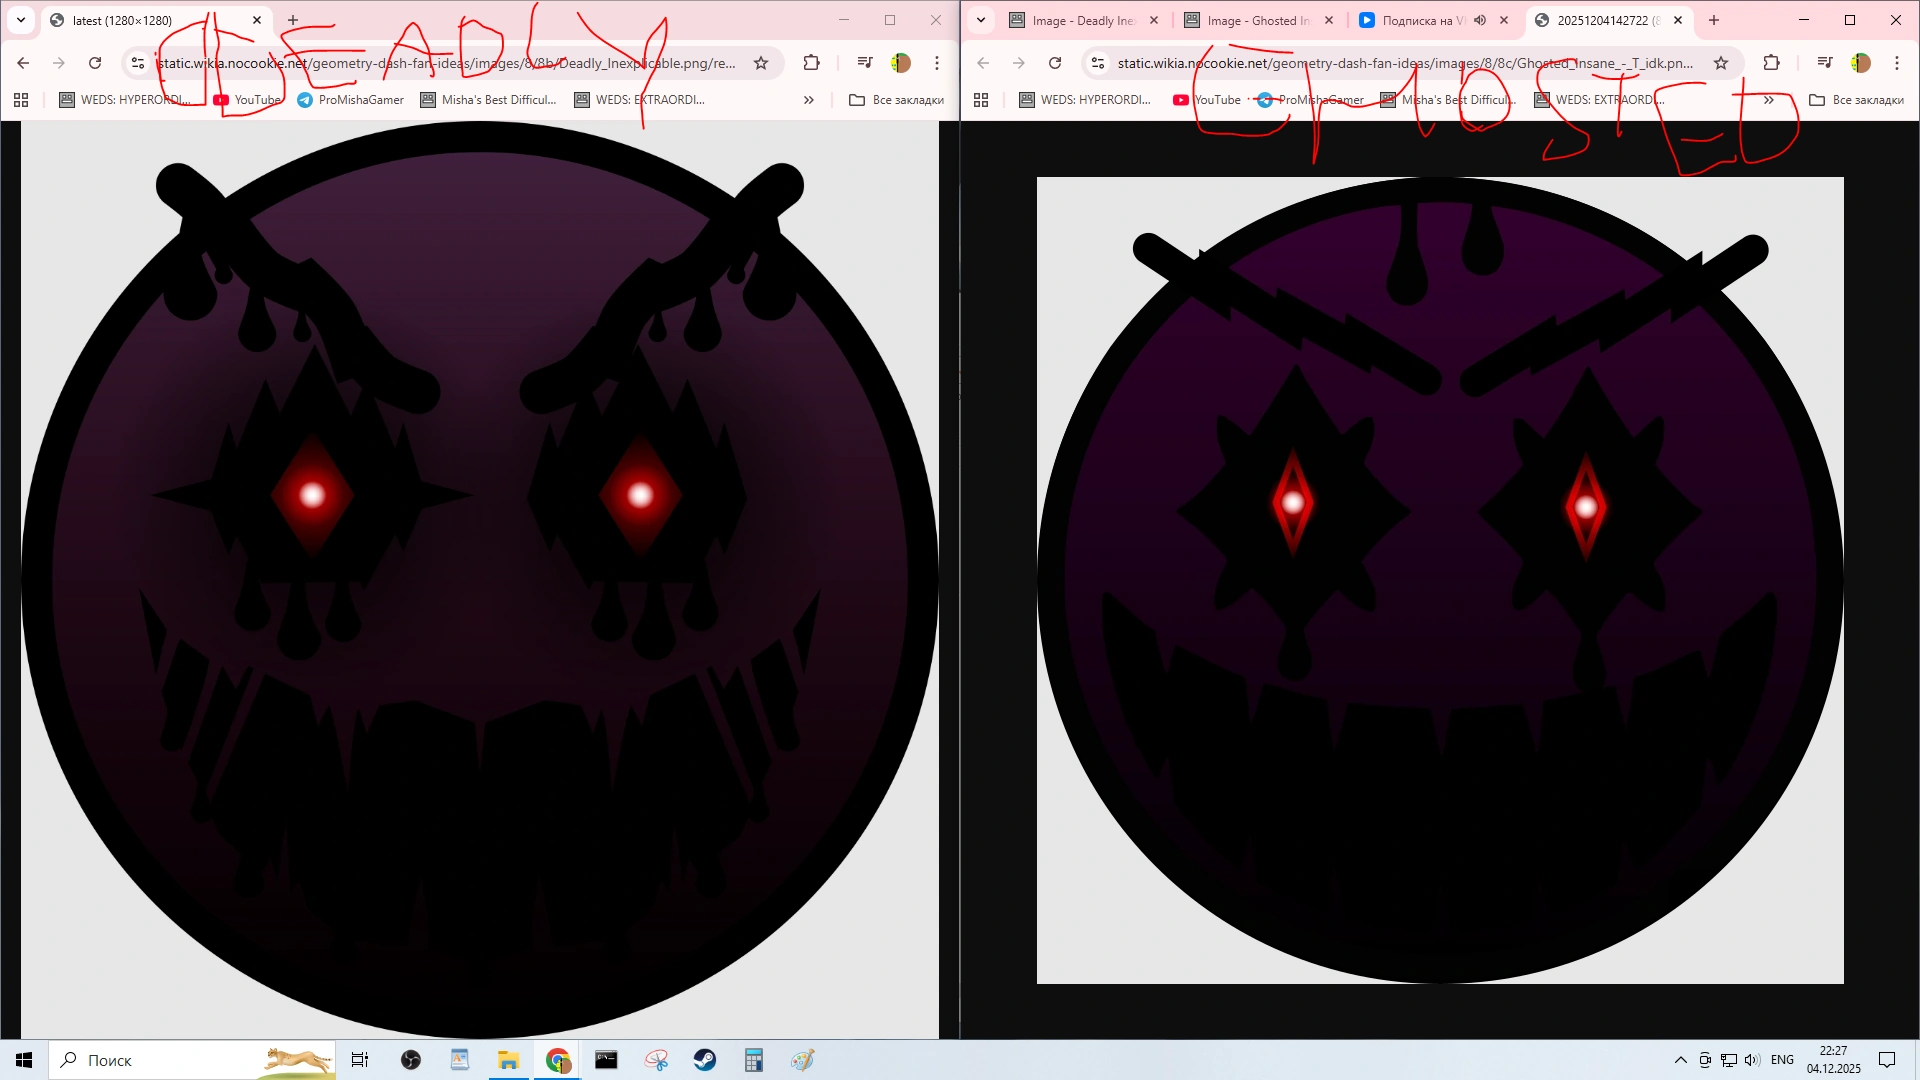The height and width of the screenshot is (1080, 1920).
Task: Reload the page in left browser window
Action: pos(95,63)
